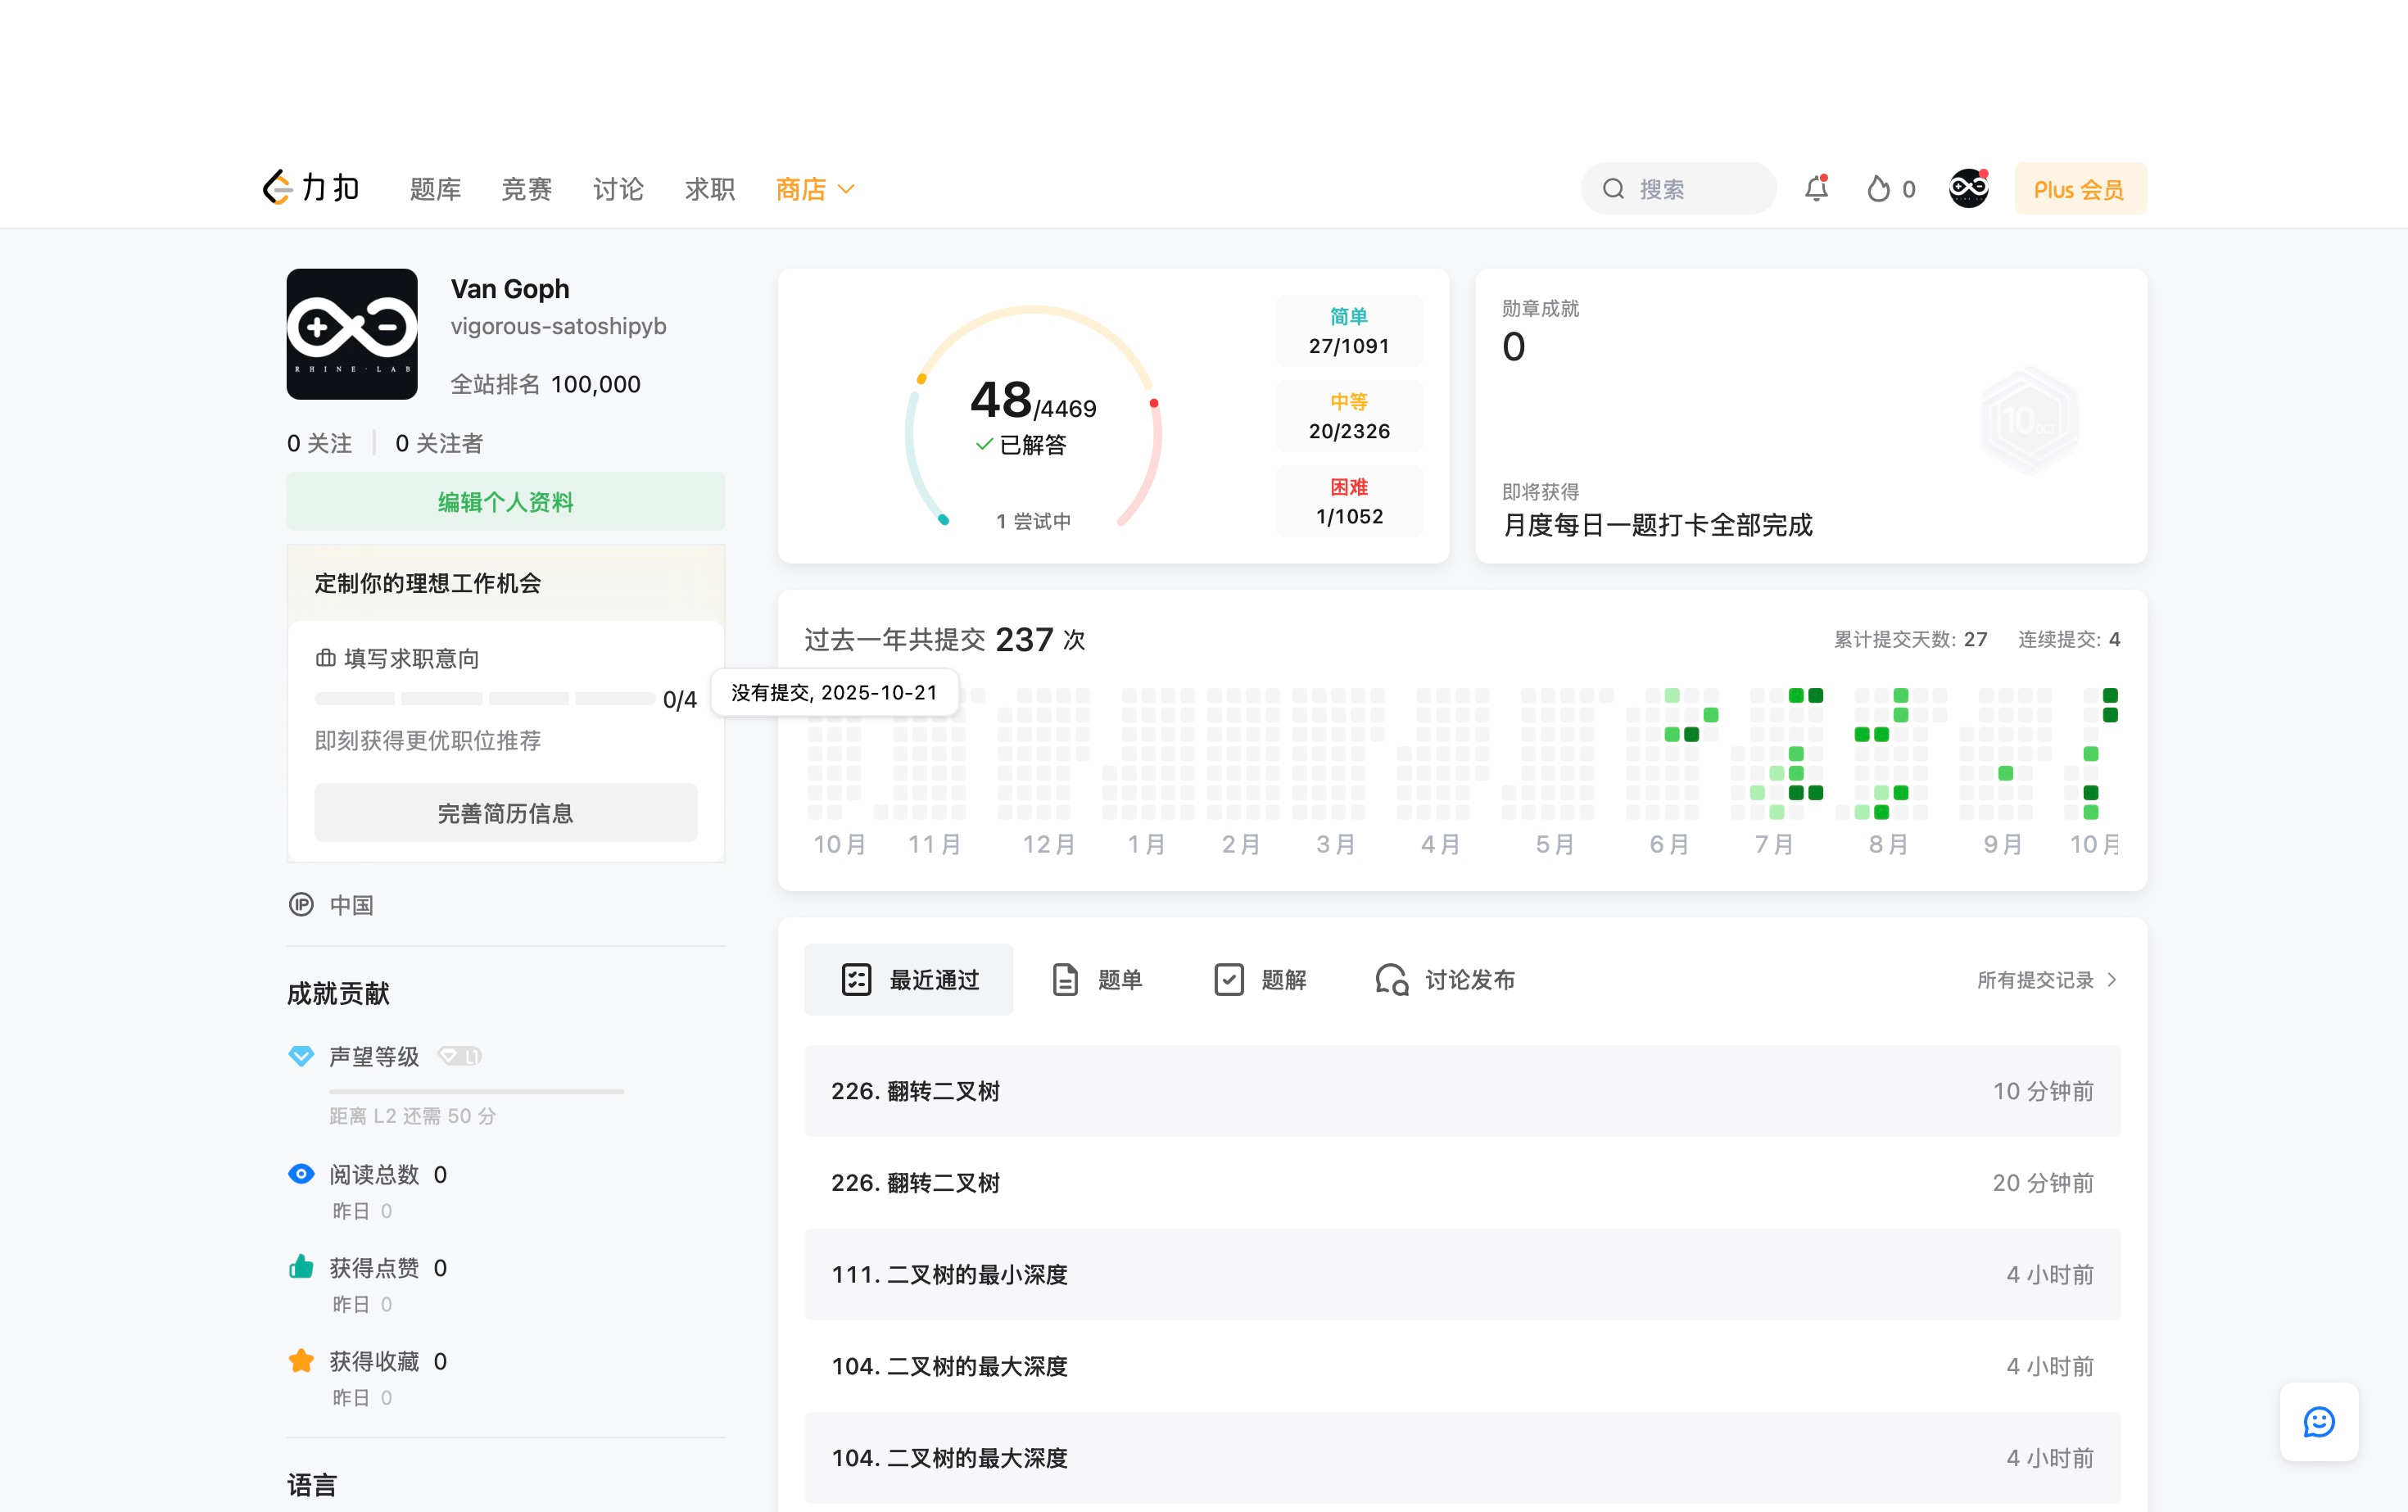Switch to the 讨论发布 tab
Viewport: 2408px width, 1512px height.
click(x=1445, y=980)
